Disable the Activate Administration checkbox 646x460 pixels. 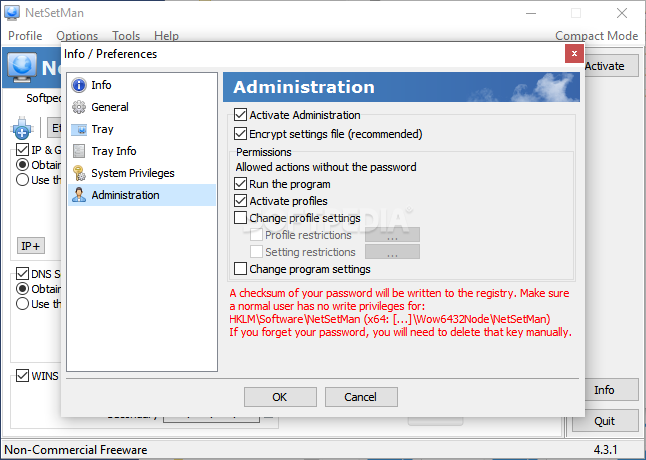(x=240, y=114)
